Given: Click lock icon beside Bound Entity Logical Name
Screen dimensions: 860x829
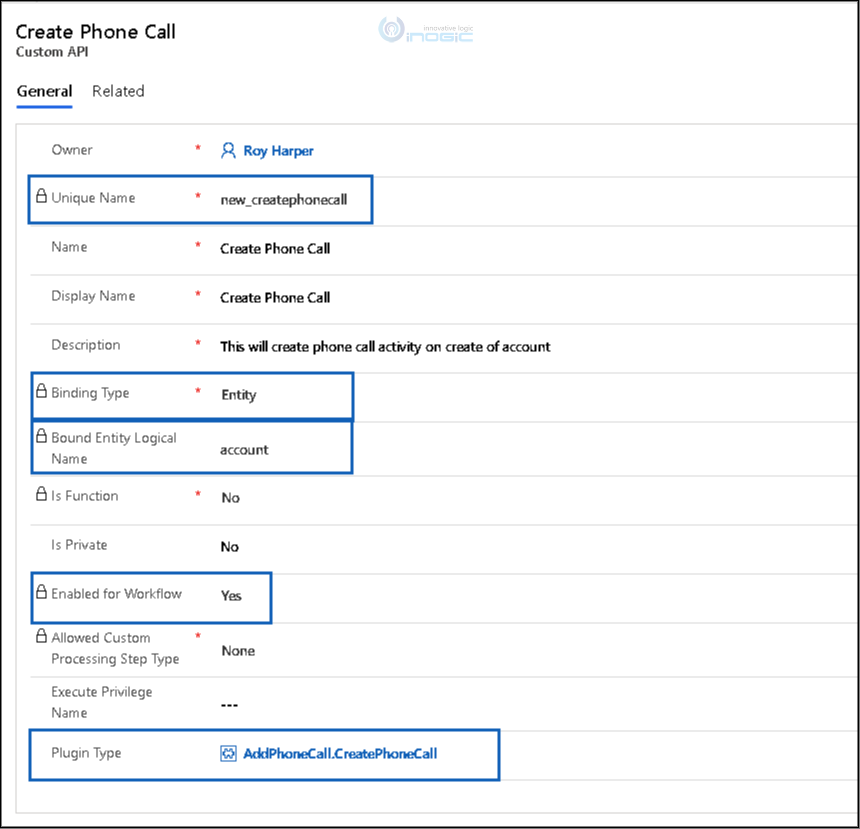Looking at the screenshot, I should click(41, 436).
